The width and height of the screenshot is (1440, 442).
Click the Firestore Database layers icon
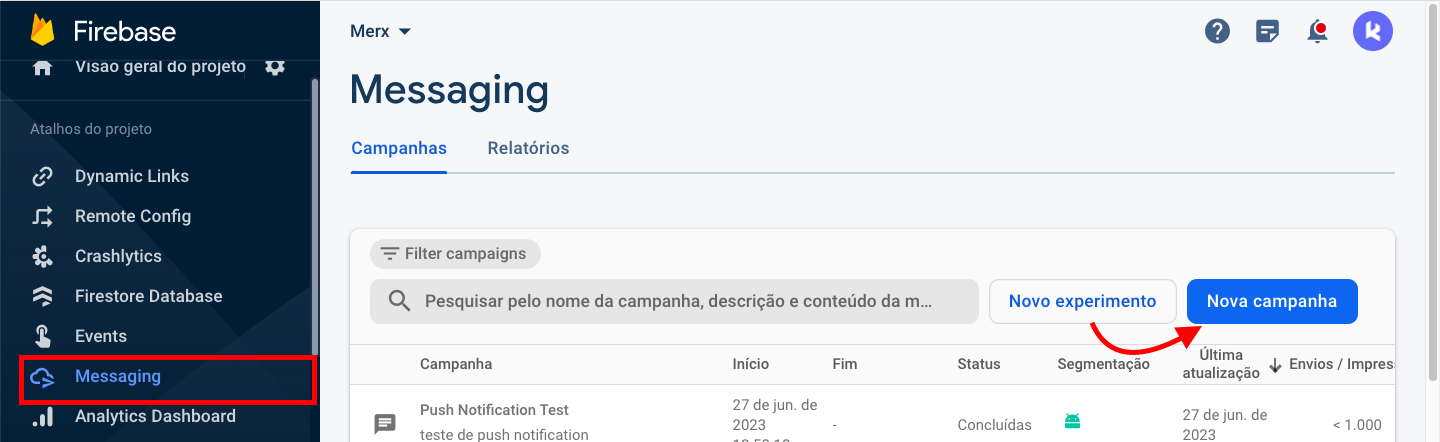(42, 296)
